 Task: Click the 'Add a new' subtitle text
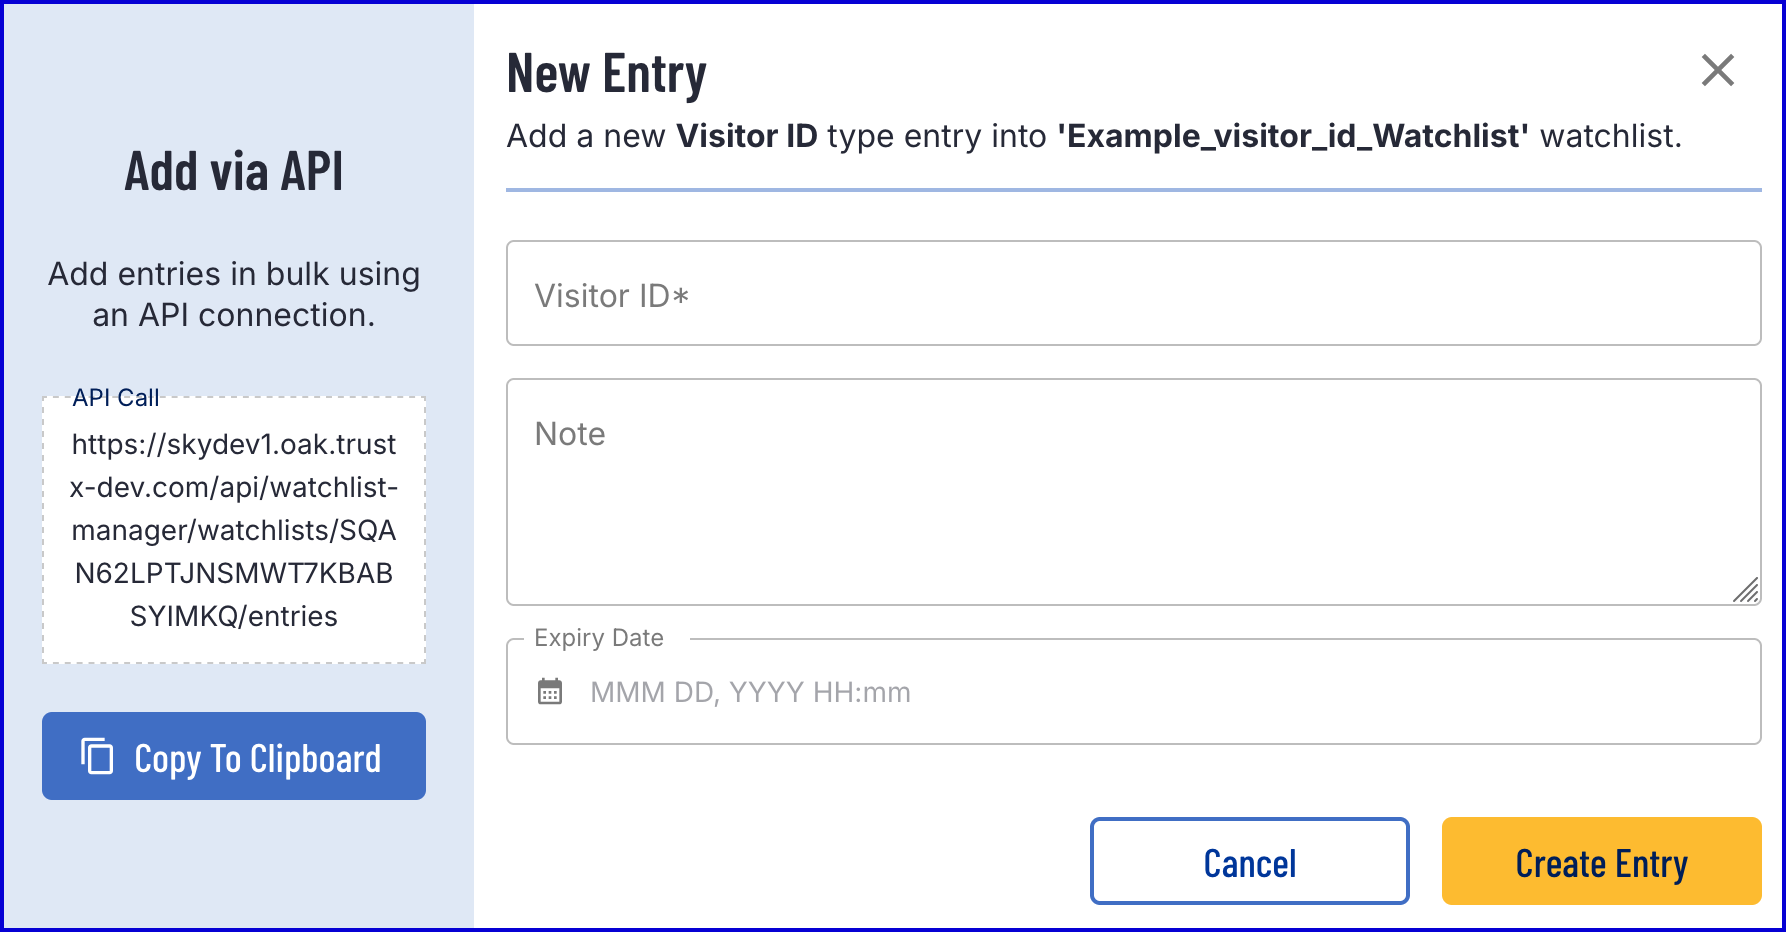[x=586, y=136]
